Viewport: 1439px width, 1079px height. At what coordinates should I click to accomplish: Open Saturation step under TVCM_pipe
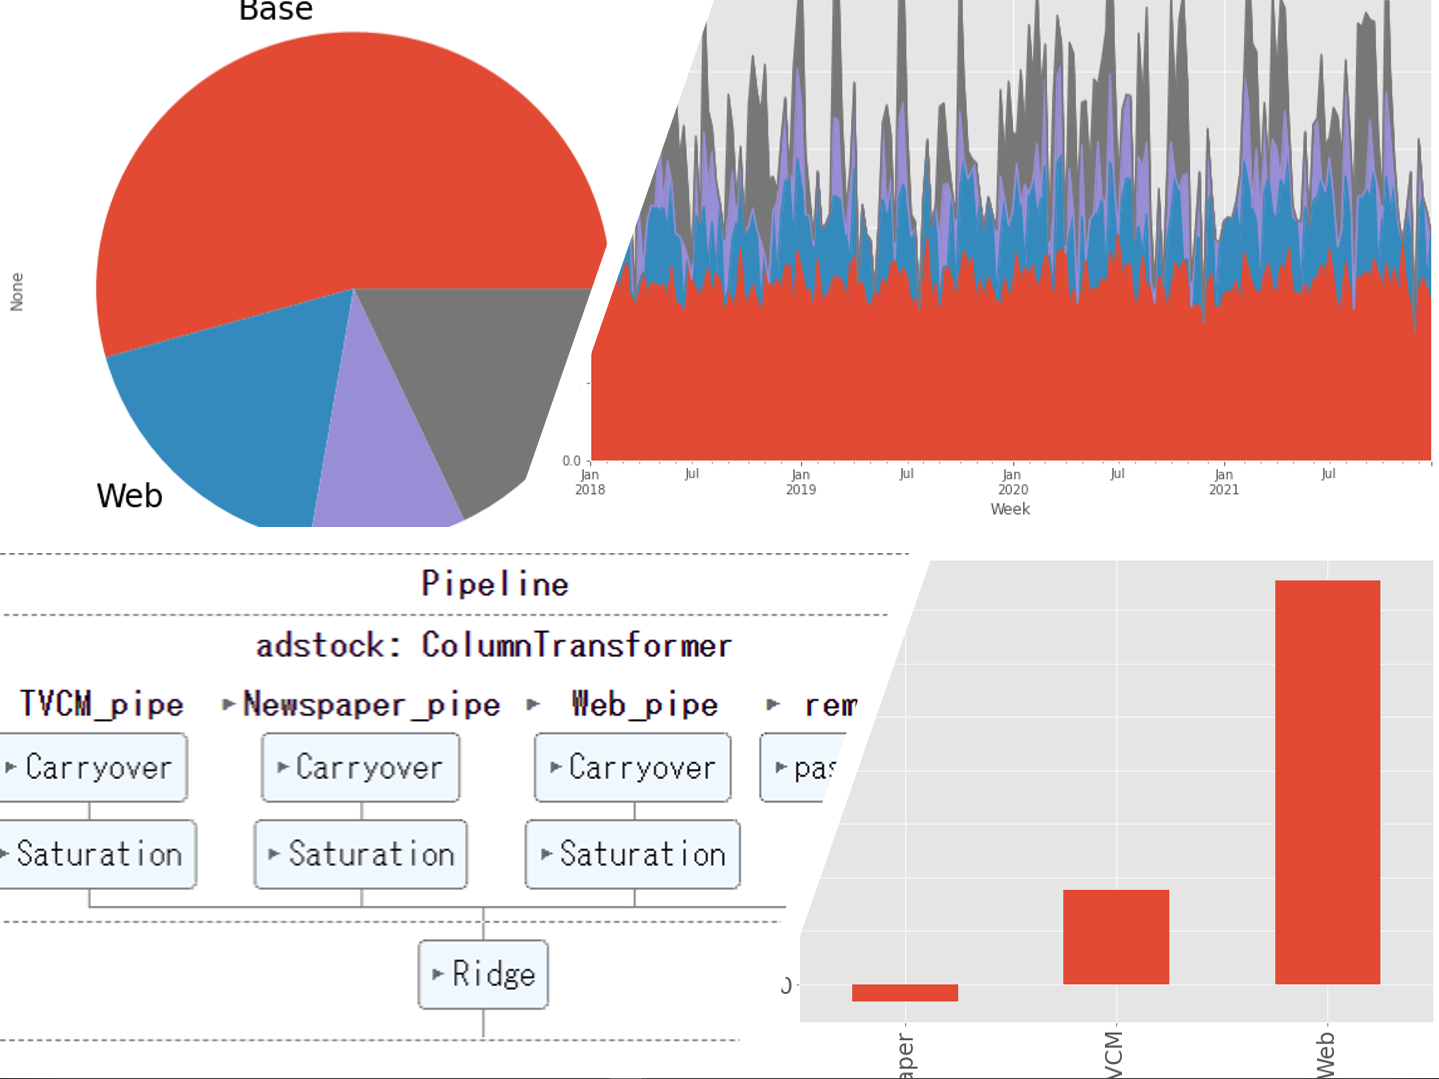96,854
